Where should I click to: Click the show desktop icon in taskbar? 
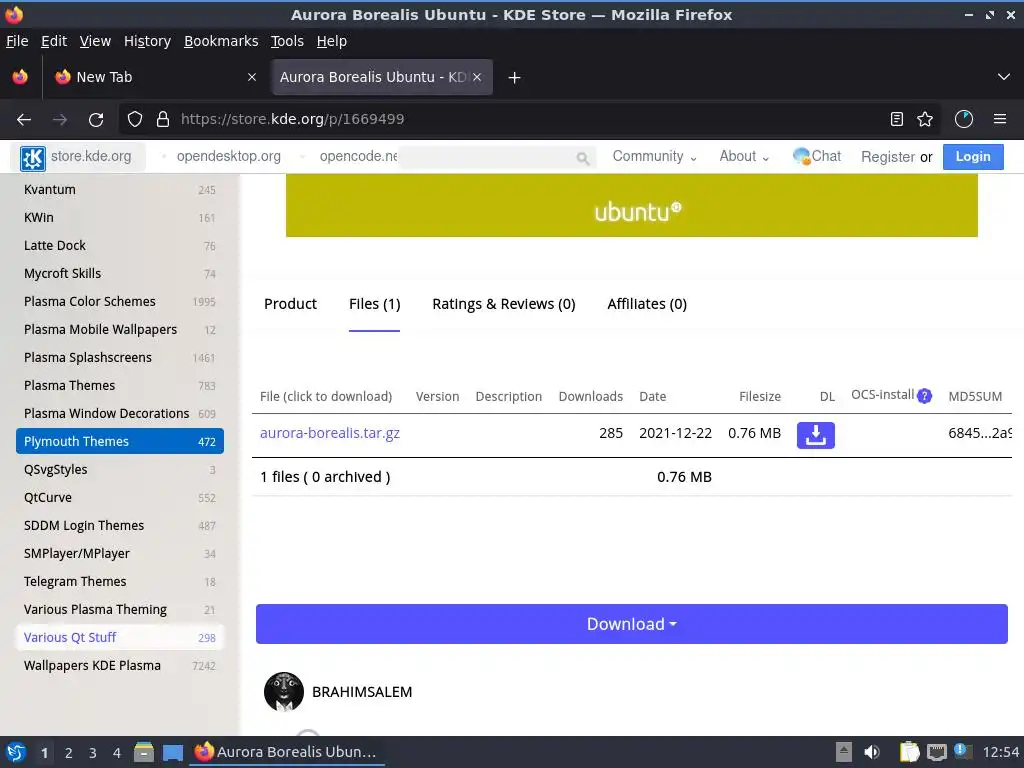pos(172,752)
